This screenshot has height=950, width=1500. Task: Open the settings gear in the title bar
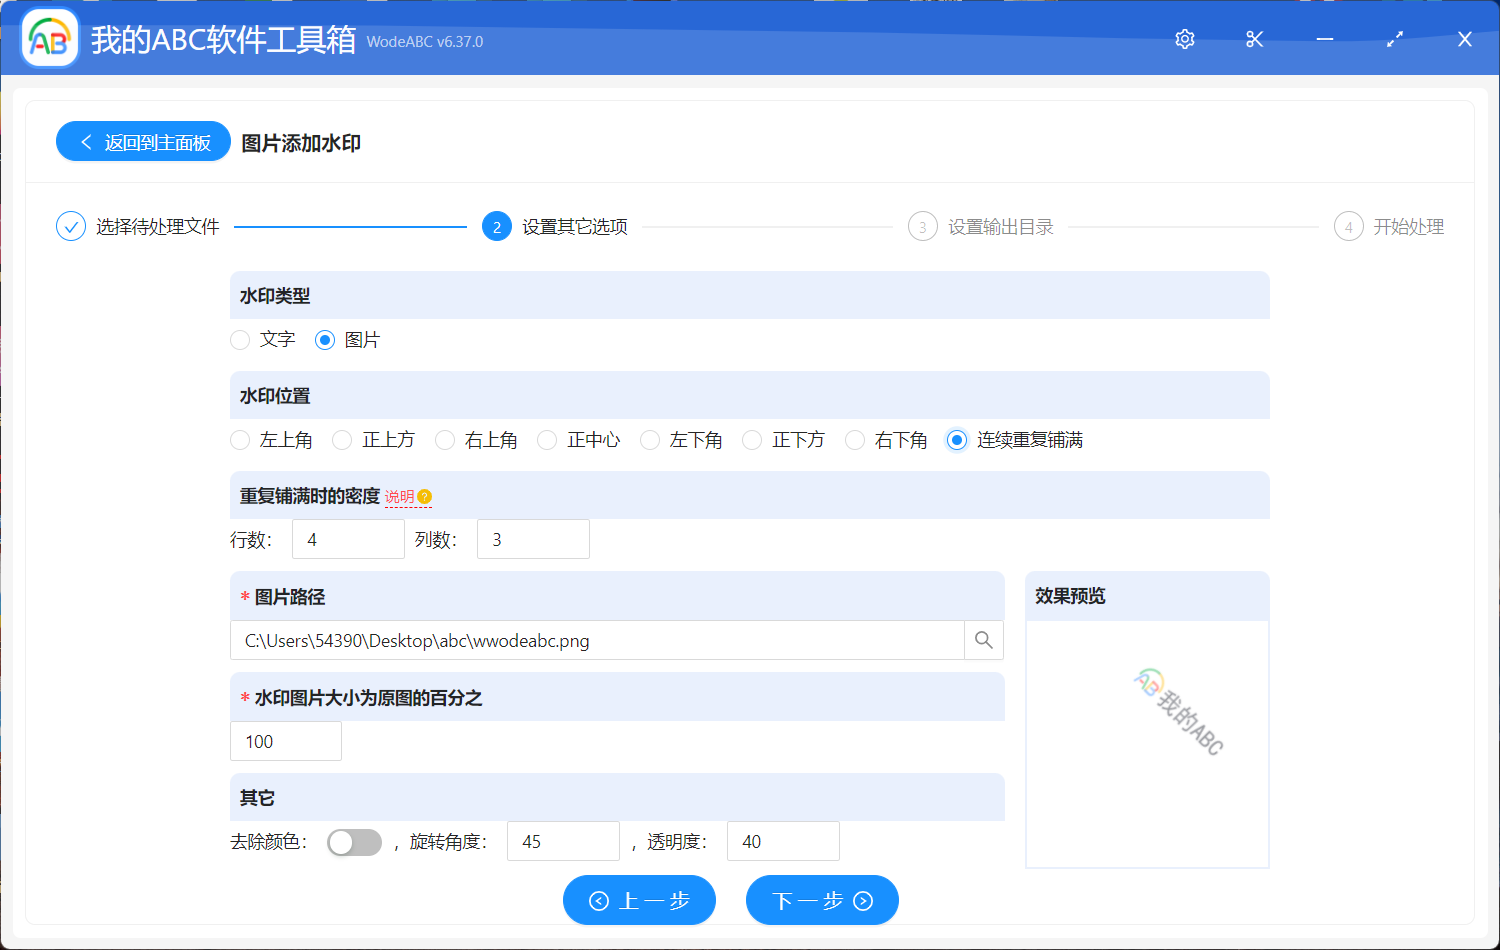coord(1184,39)
